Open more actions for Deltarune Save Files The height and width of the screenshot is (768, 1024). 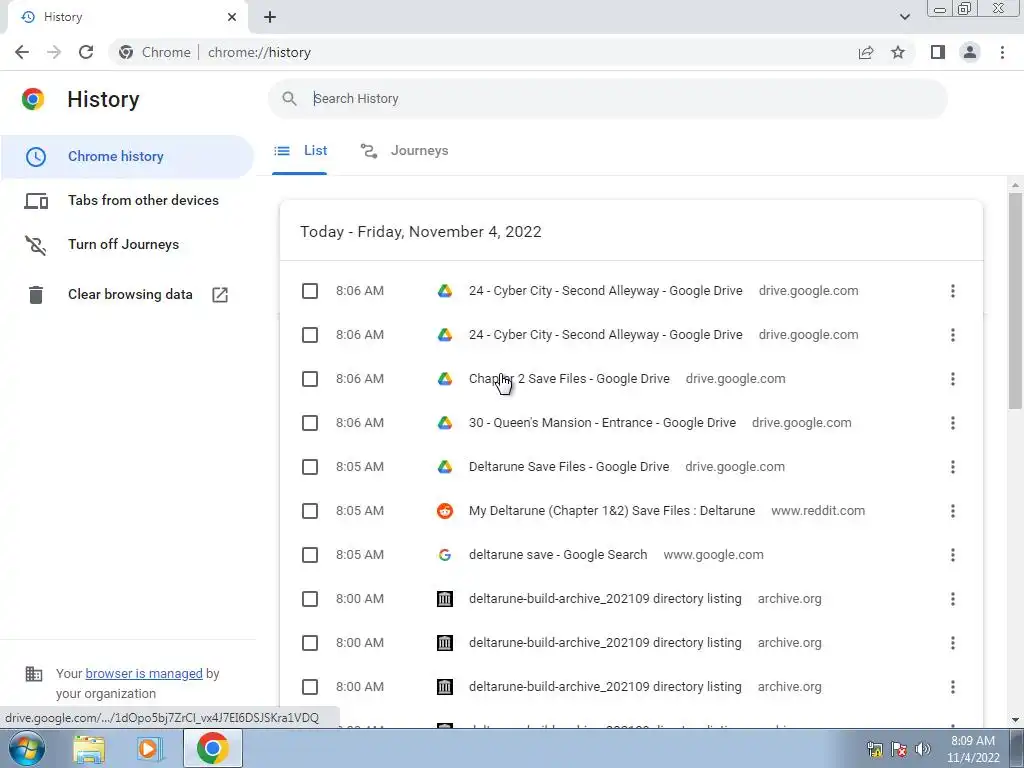pos(953,467)
